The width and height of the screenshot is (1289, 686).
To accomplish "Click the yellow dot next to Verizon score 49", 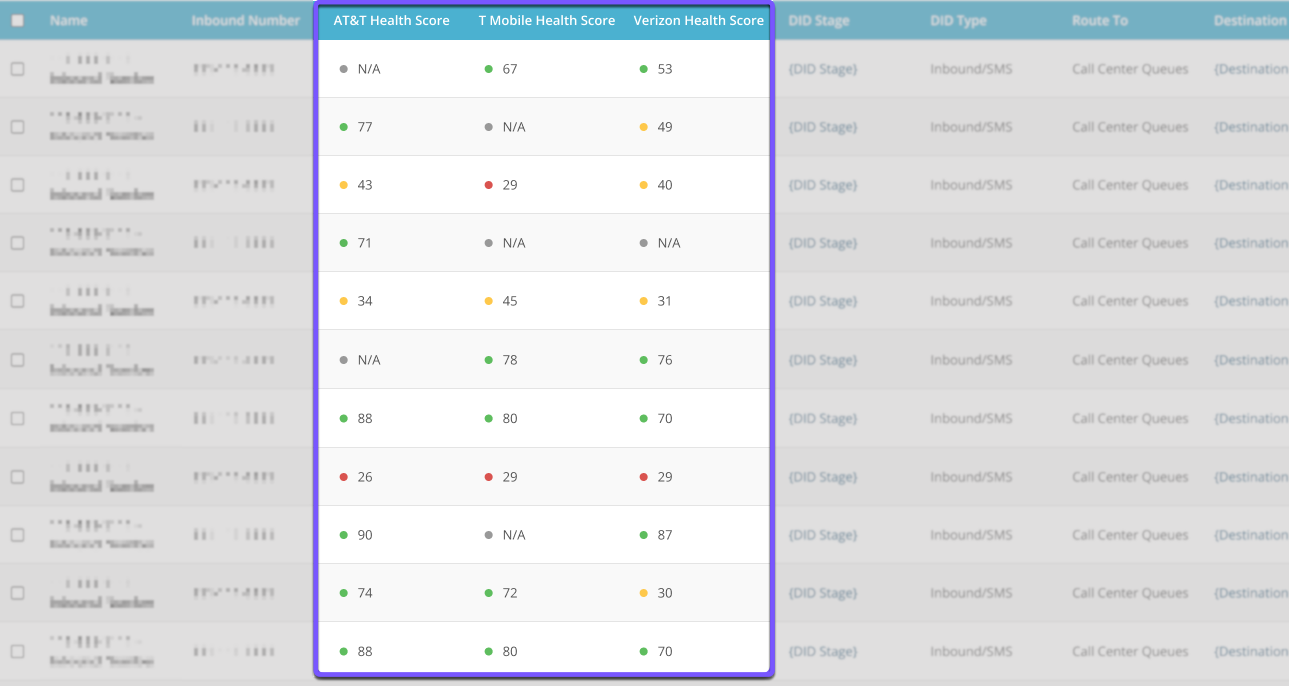I will click(644, 127).
